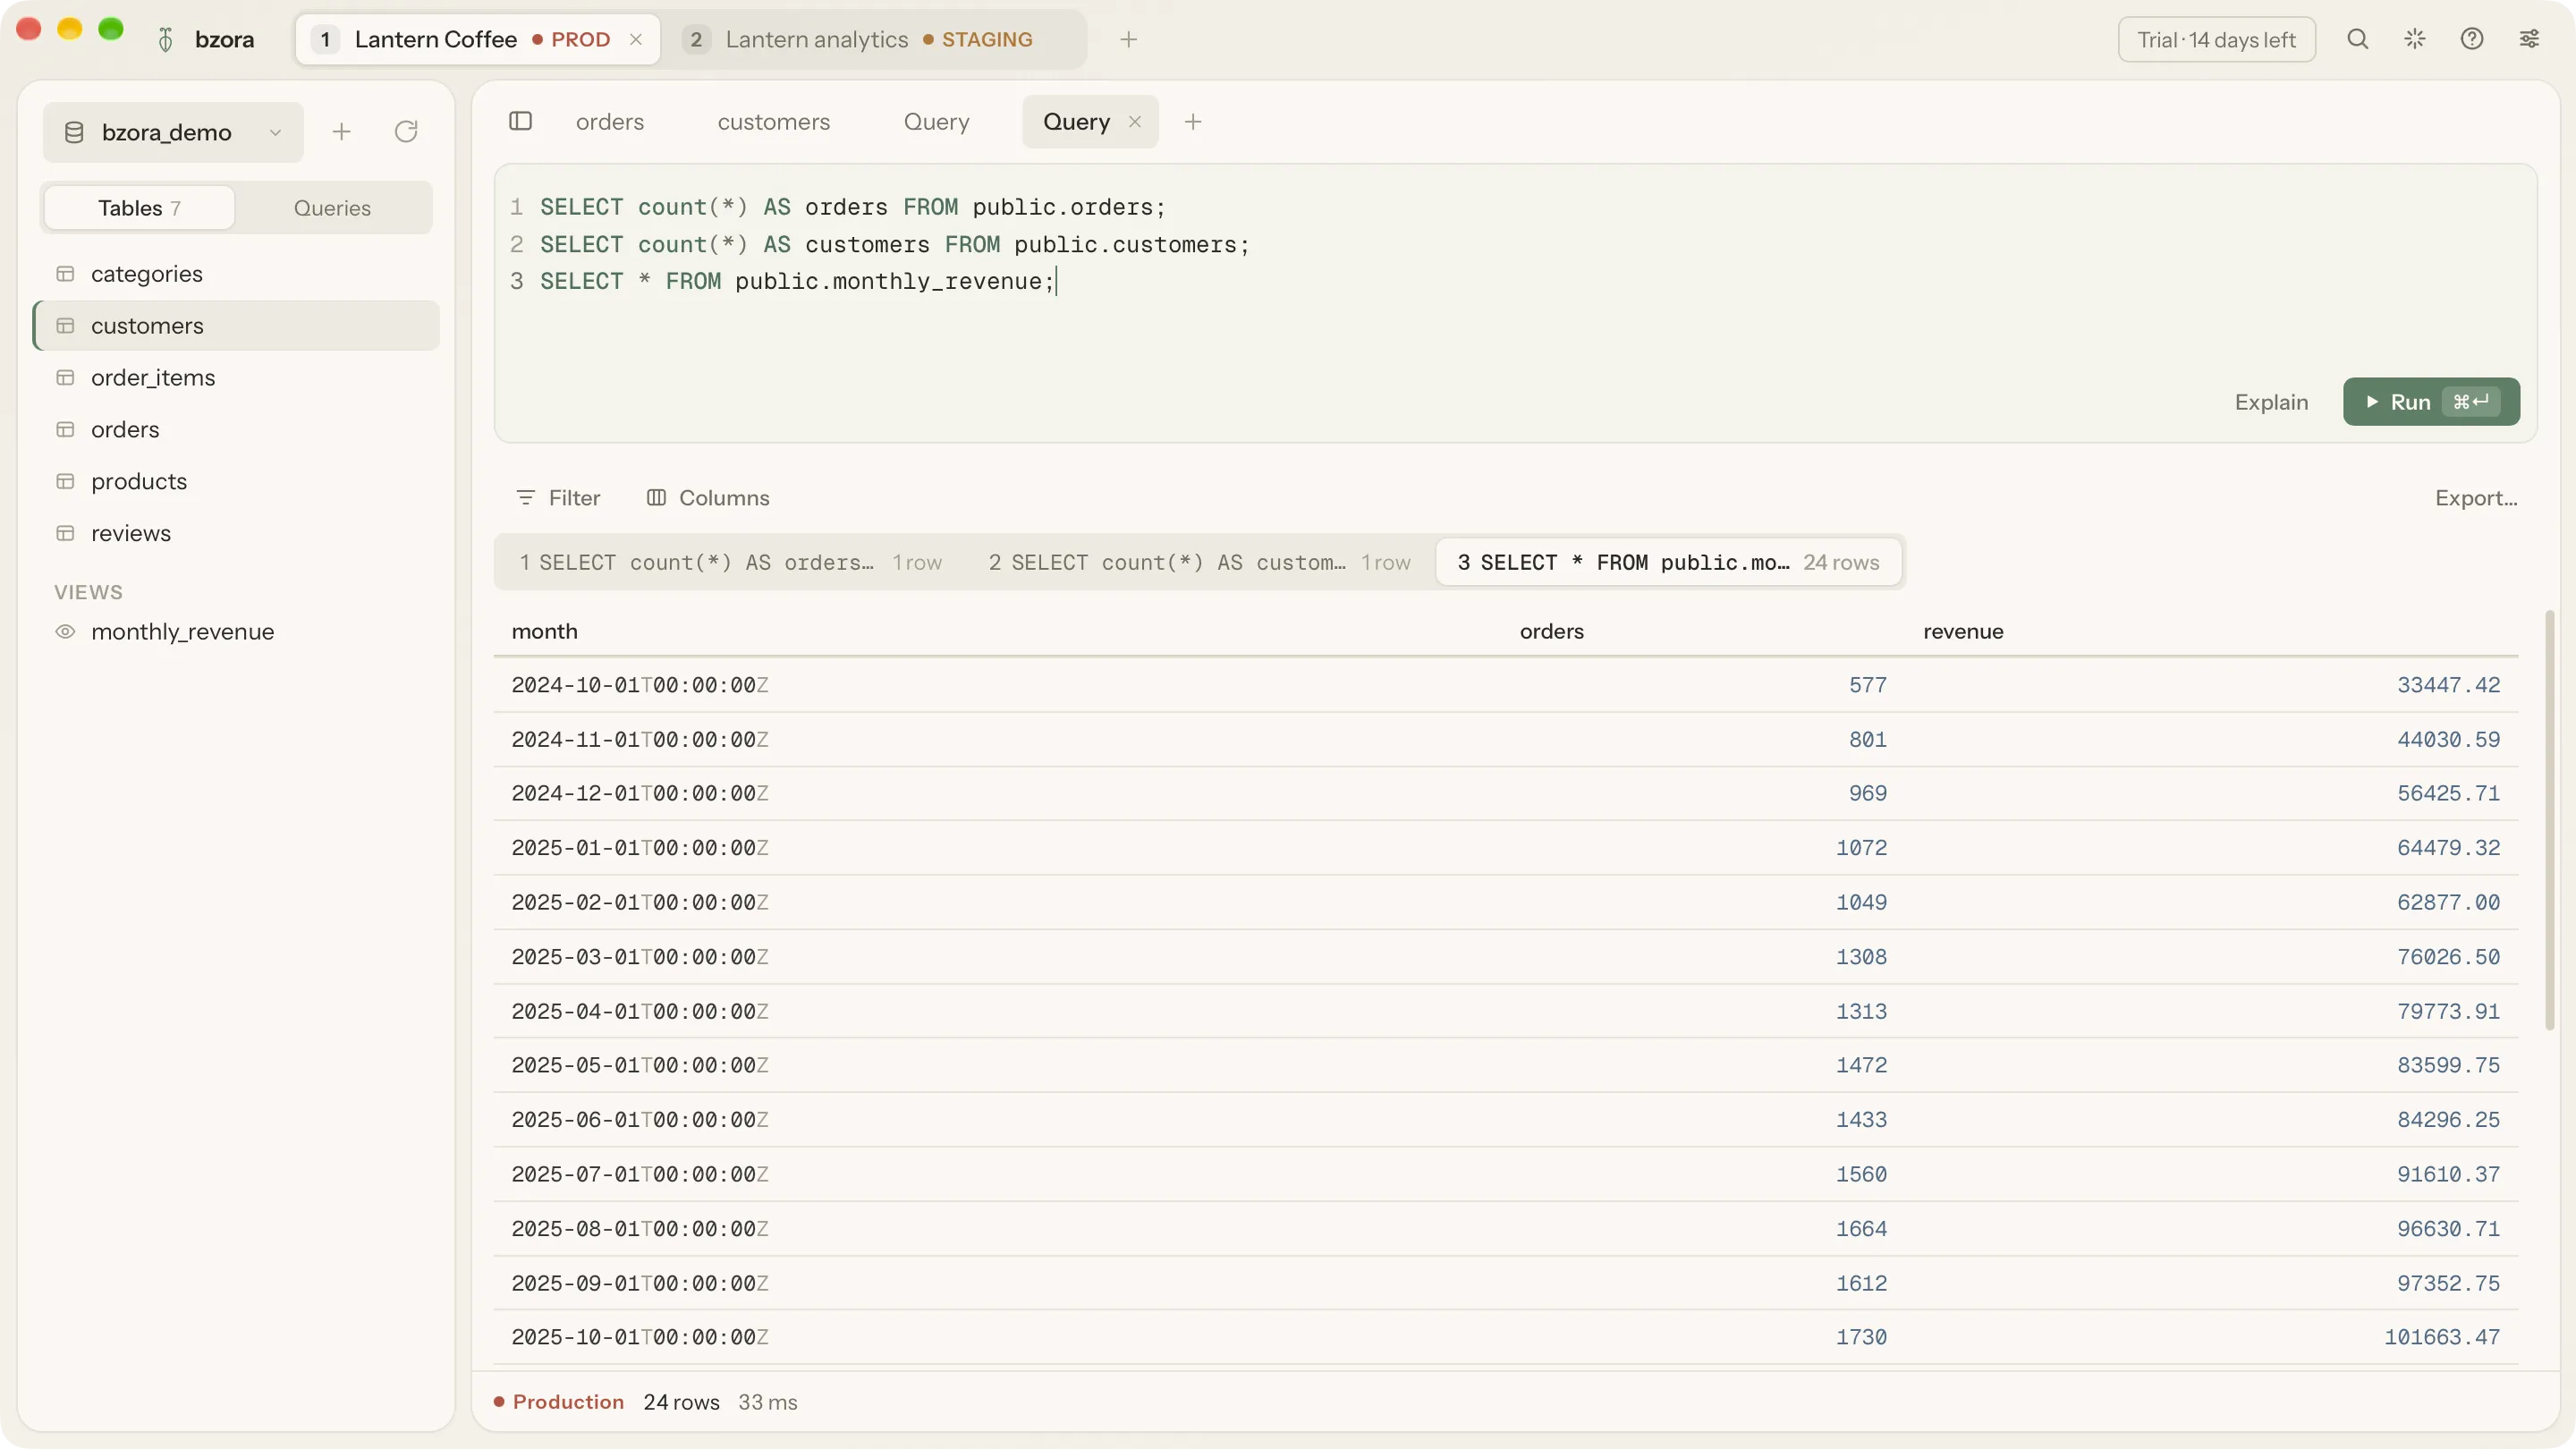The height and width of the screenshot is (1449, 2576).
Task: Open the help question mark icon
Action: [2471, 39]
